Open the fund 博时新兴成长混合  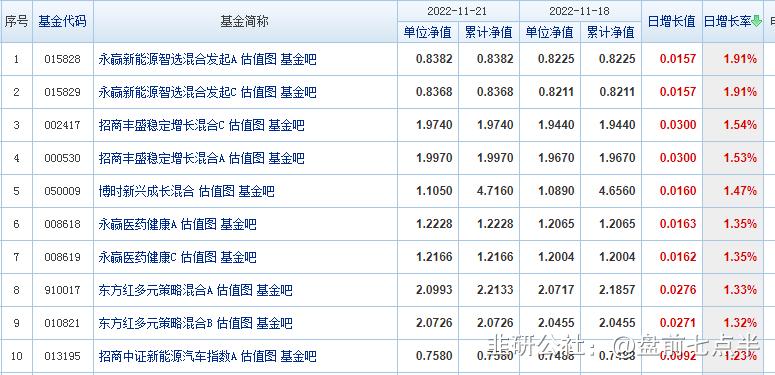click(x=146, y=191)
